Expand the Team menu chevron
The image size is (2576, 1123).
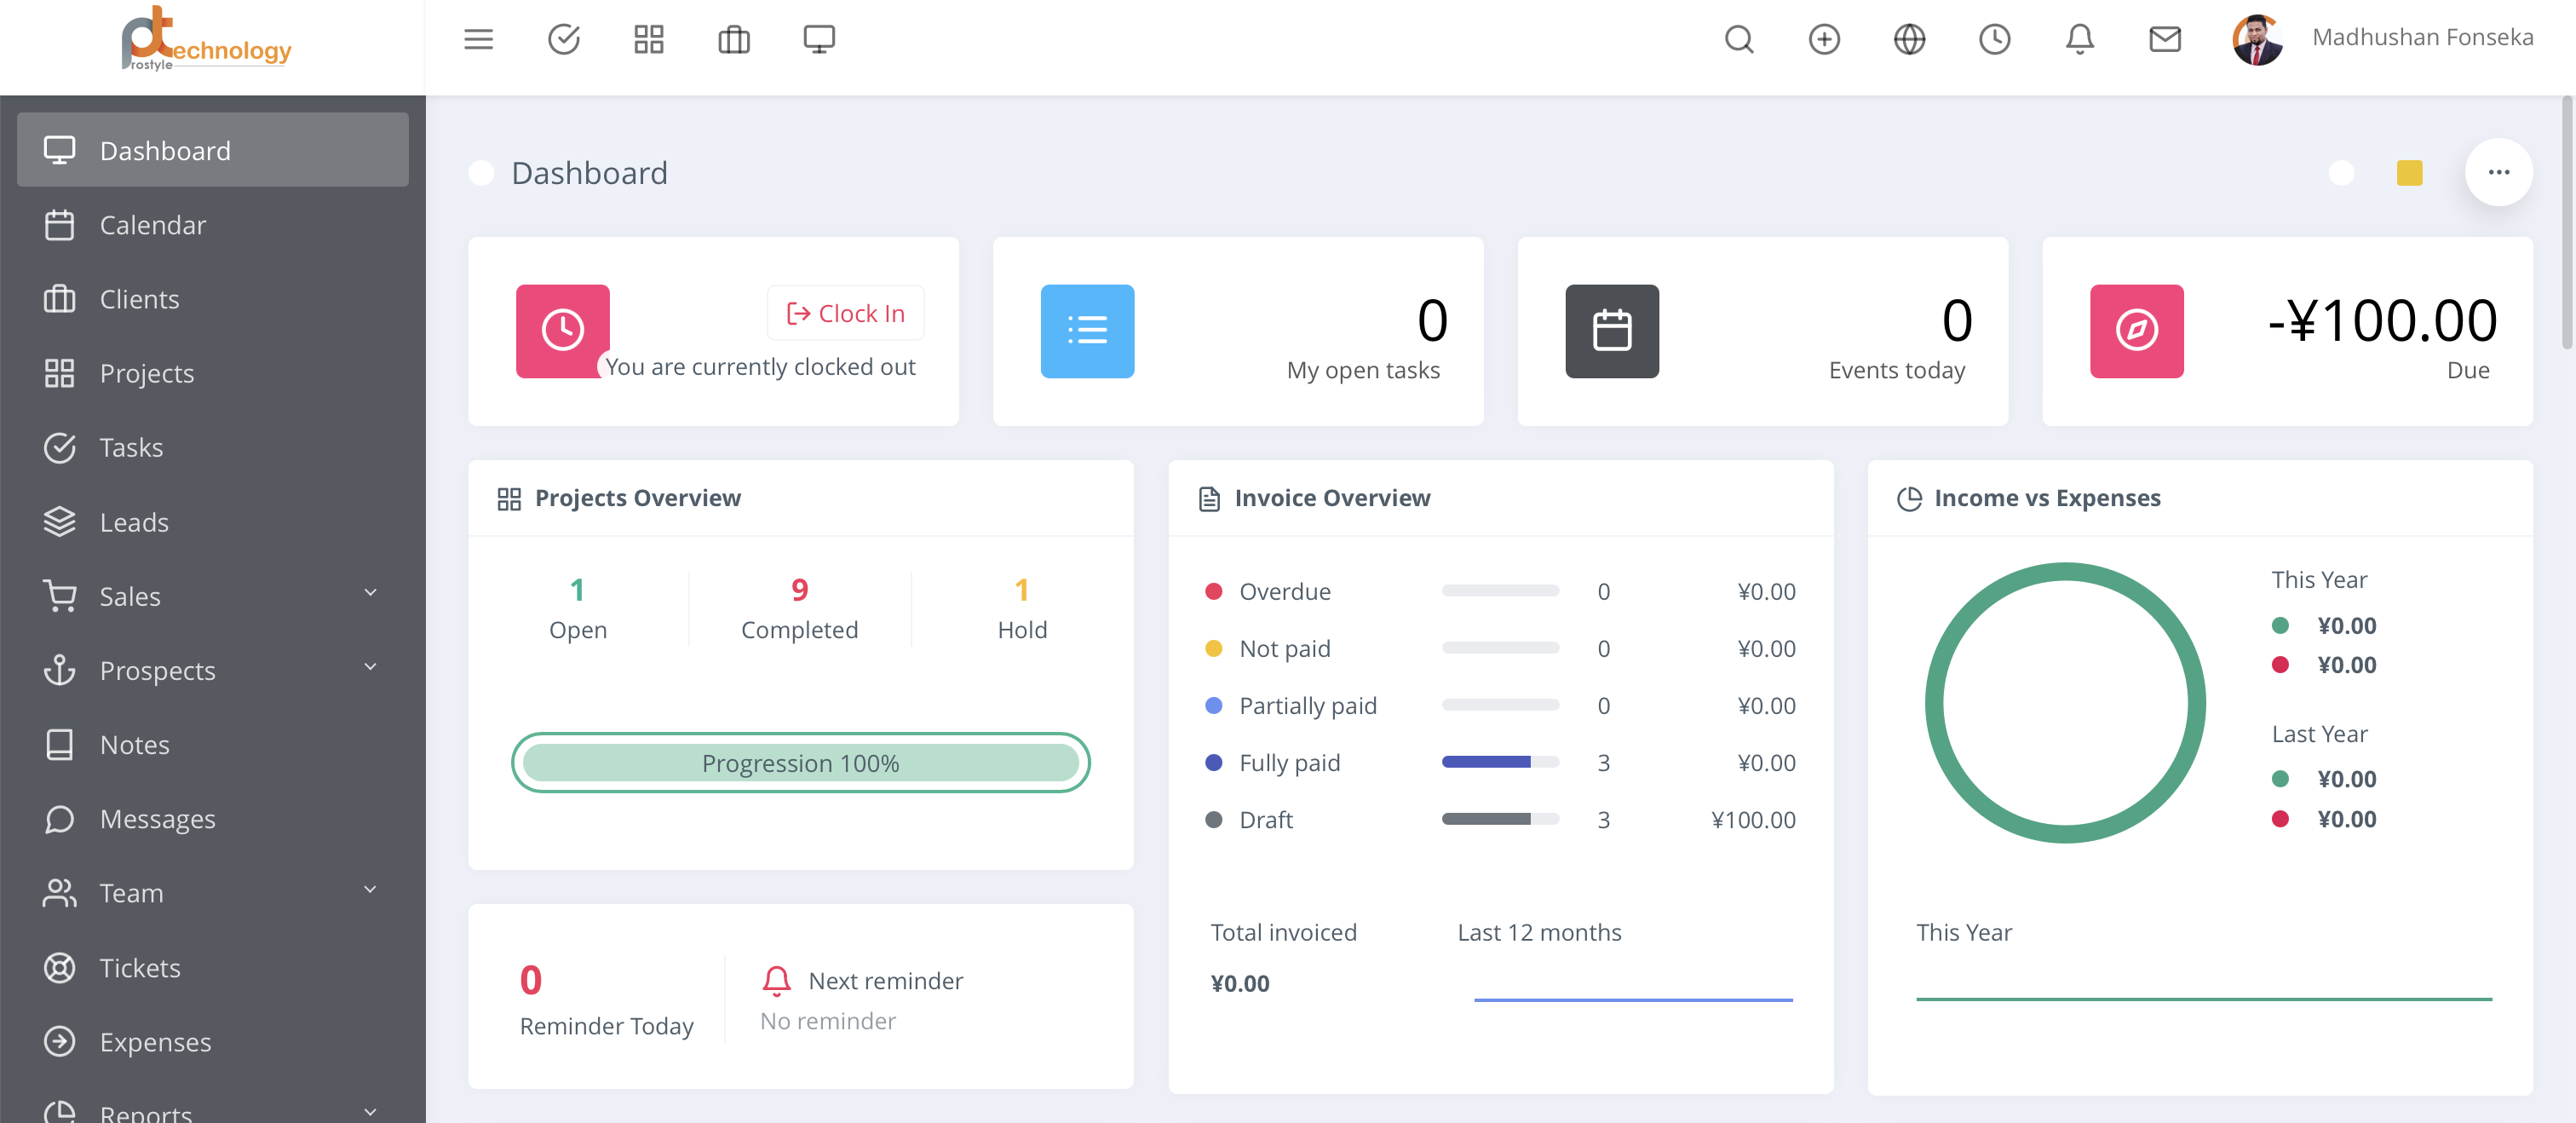click(370, 890)
